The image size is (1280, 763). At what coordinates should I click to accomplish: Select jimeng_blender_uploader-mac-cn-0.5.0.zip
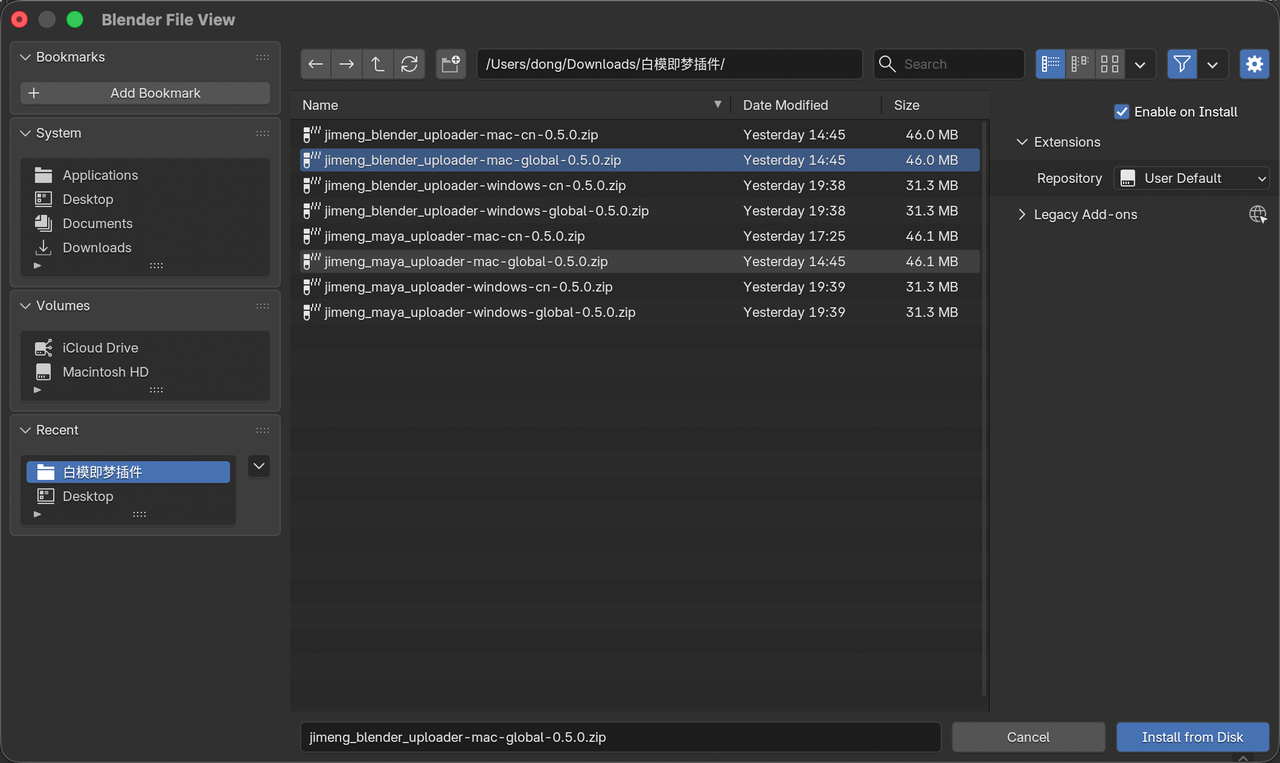(640, 134)
